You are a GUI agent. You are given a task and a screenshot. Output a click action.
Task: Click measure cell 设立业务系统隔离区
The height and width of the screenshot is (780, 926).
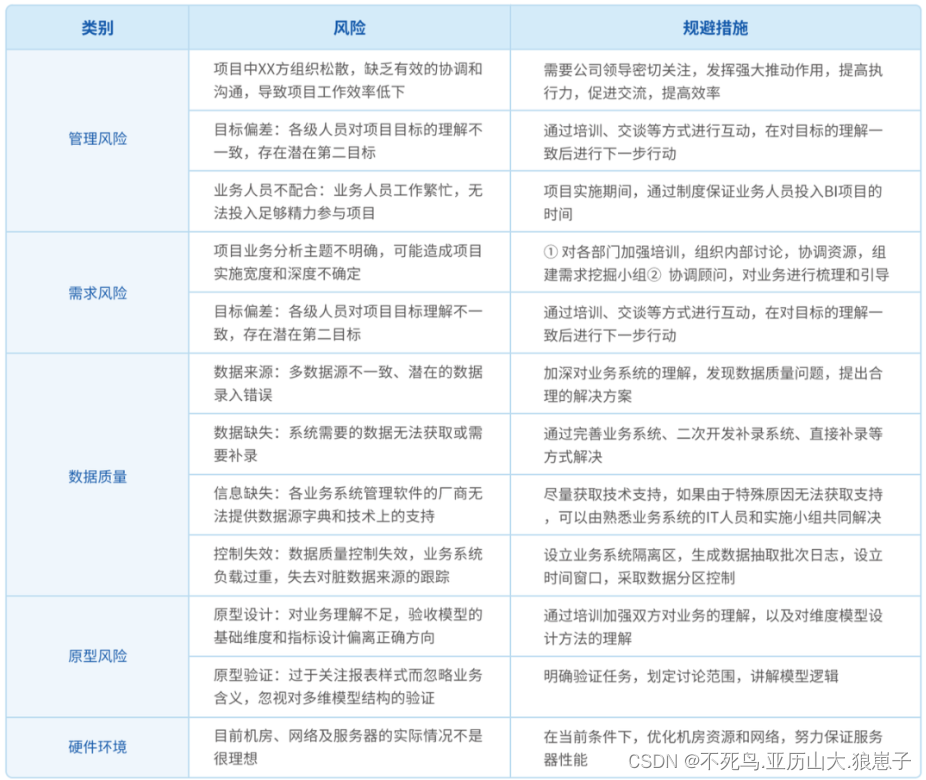coord(715,566)
